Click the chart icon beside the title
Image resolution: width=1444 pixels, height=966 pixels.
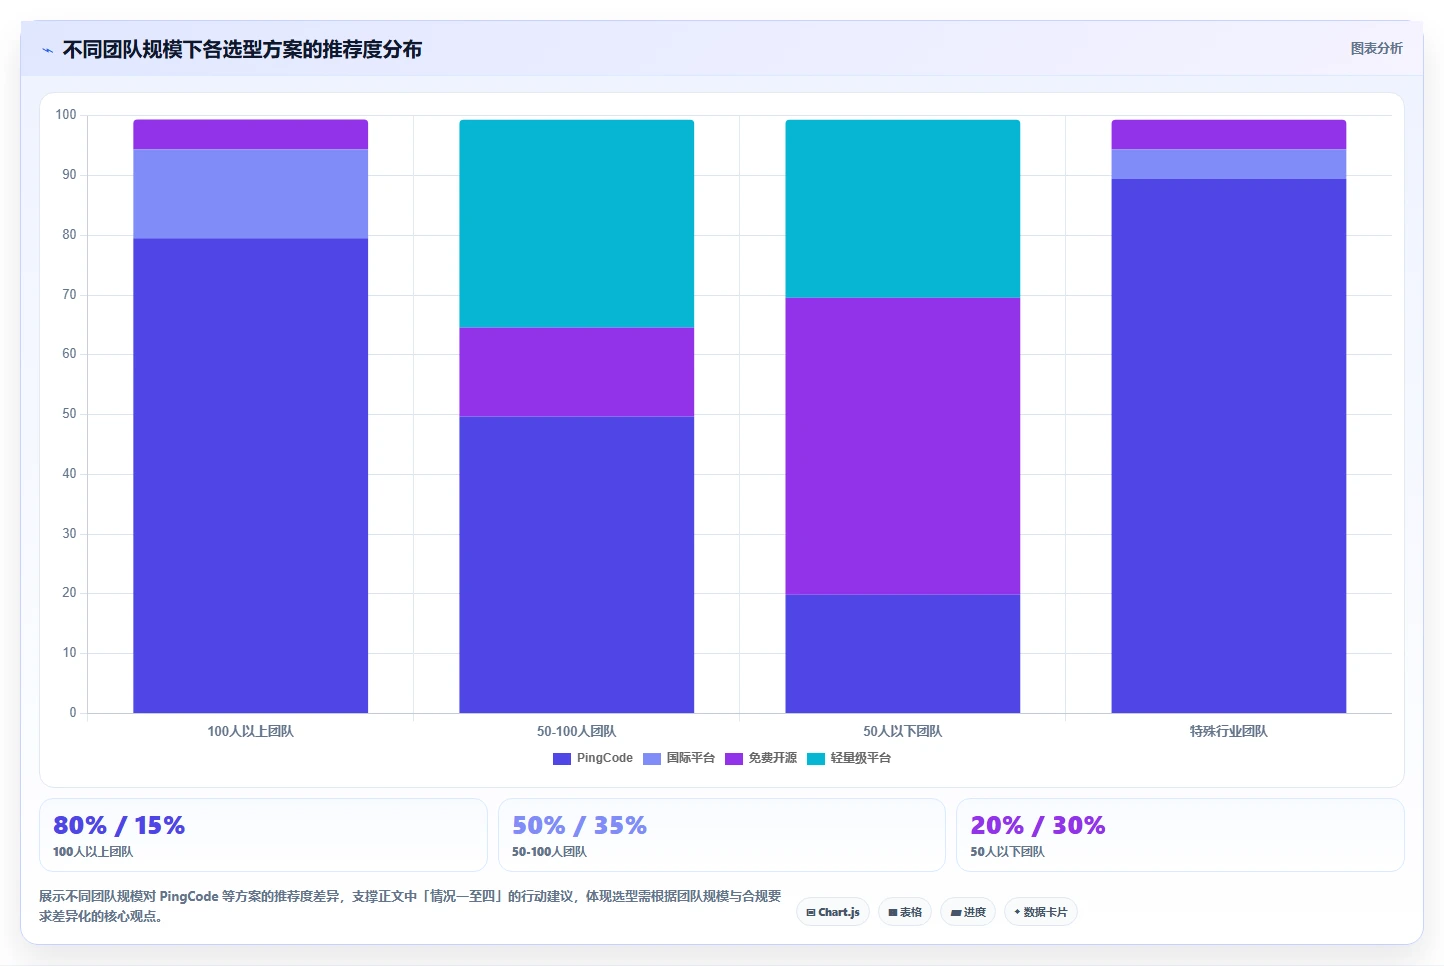tap(47, 50)
